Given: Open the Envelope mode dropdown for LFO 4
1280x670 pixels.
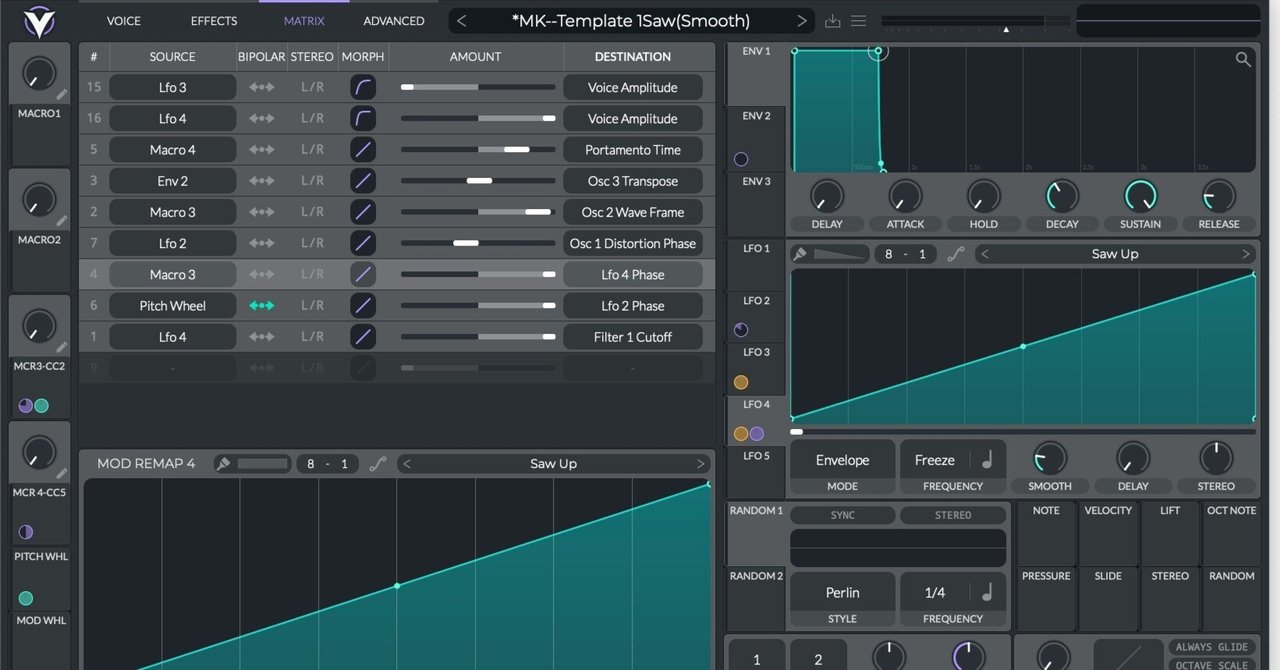Looking at the screenshot, I should pyautogui.click(x=841, y=459).
